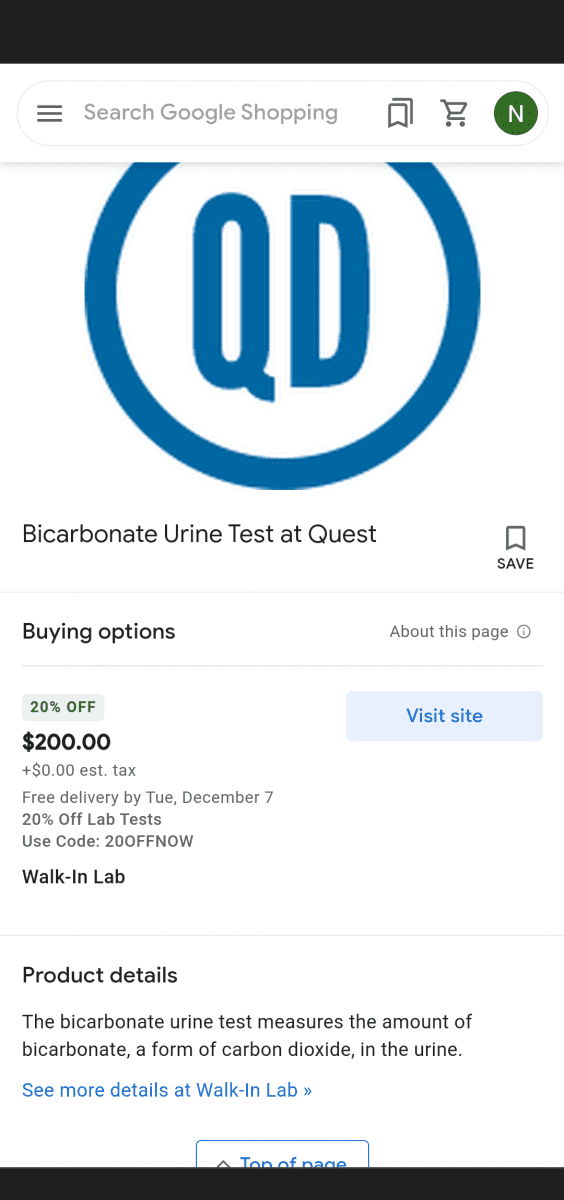This screenshot has width=564, height=1200.
Task: Click the Top of page button
Action: pos(282,1154)
